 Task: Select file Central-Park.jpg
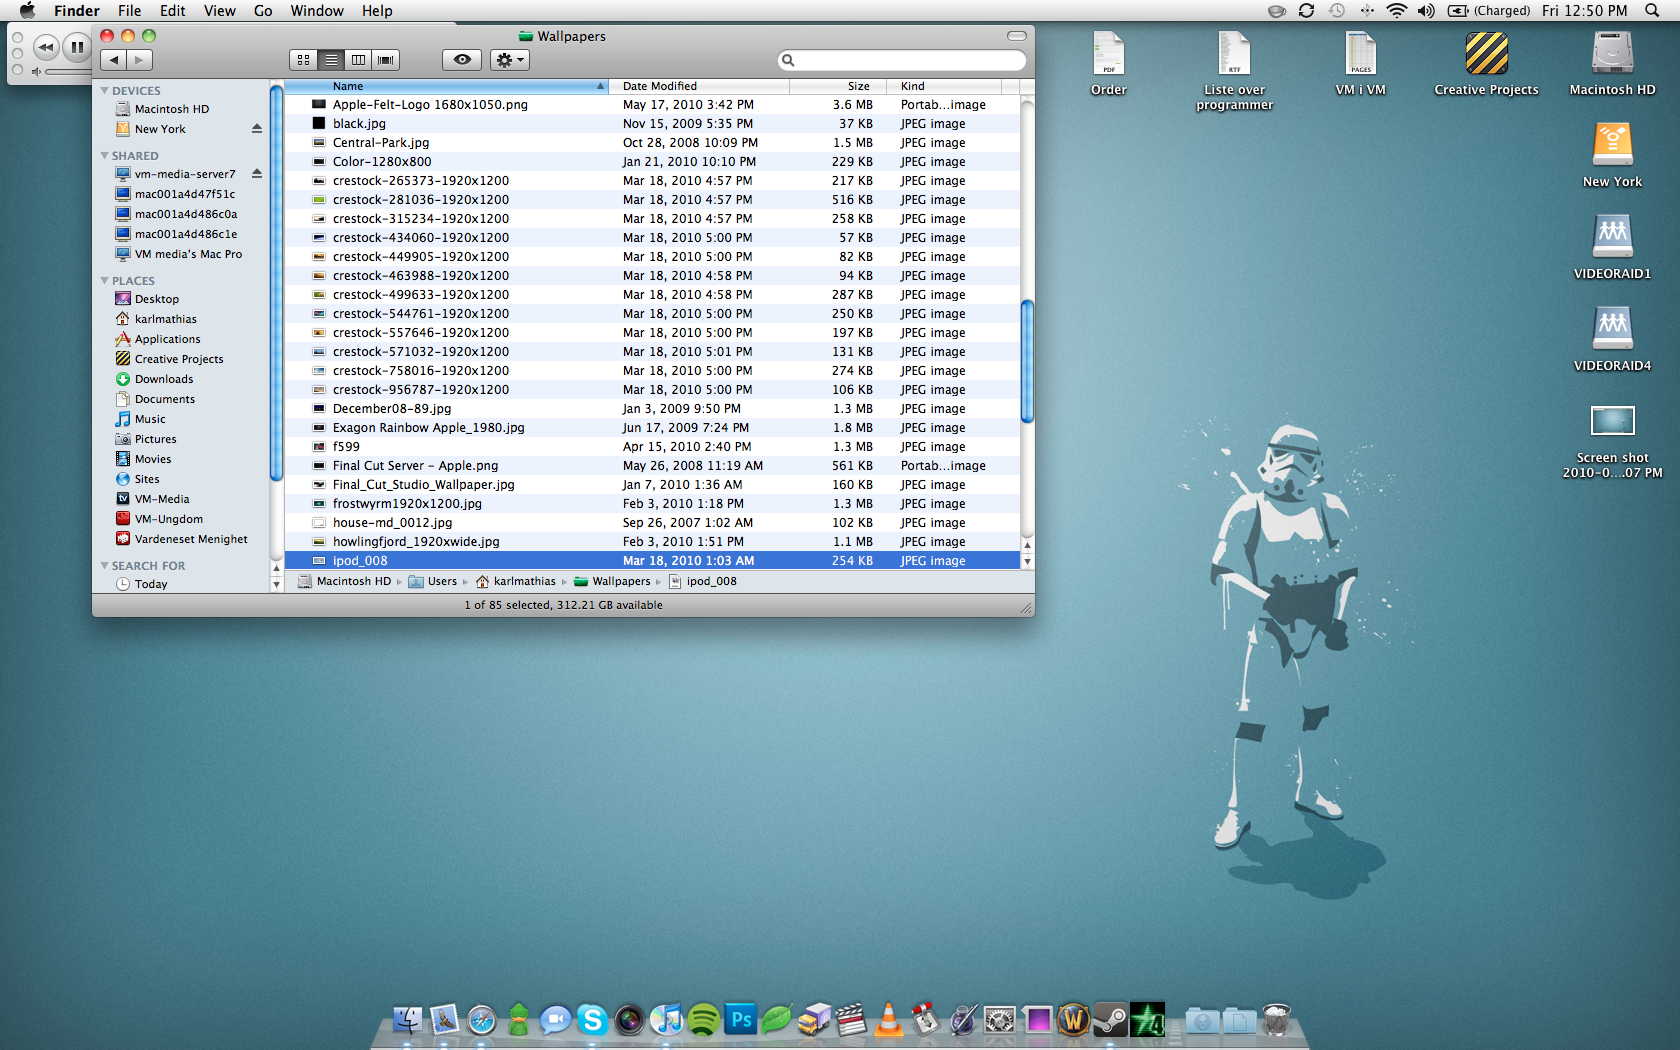tap(652, 143)
